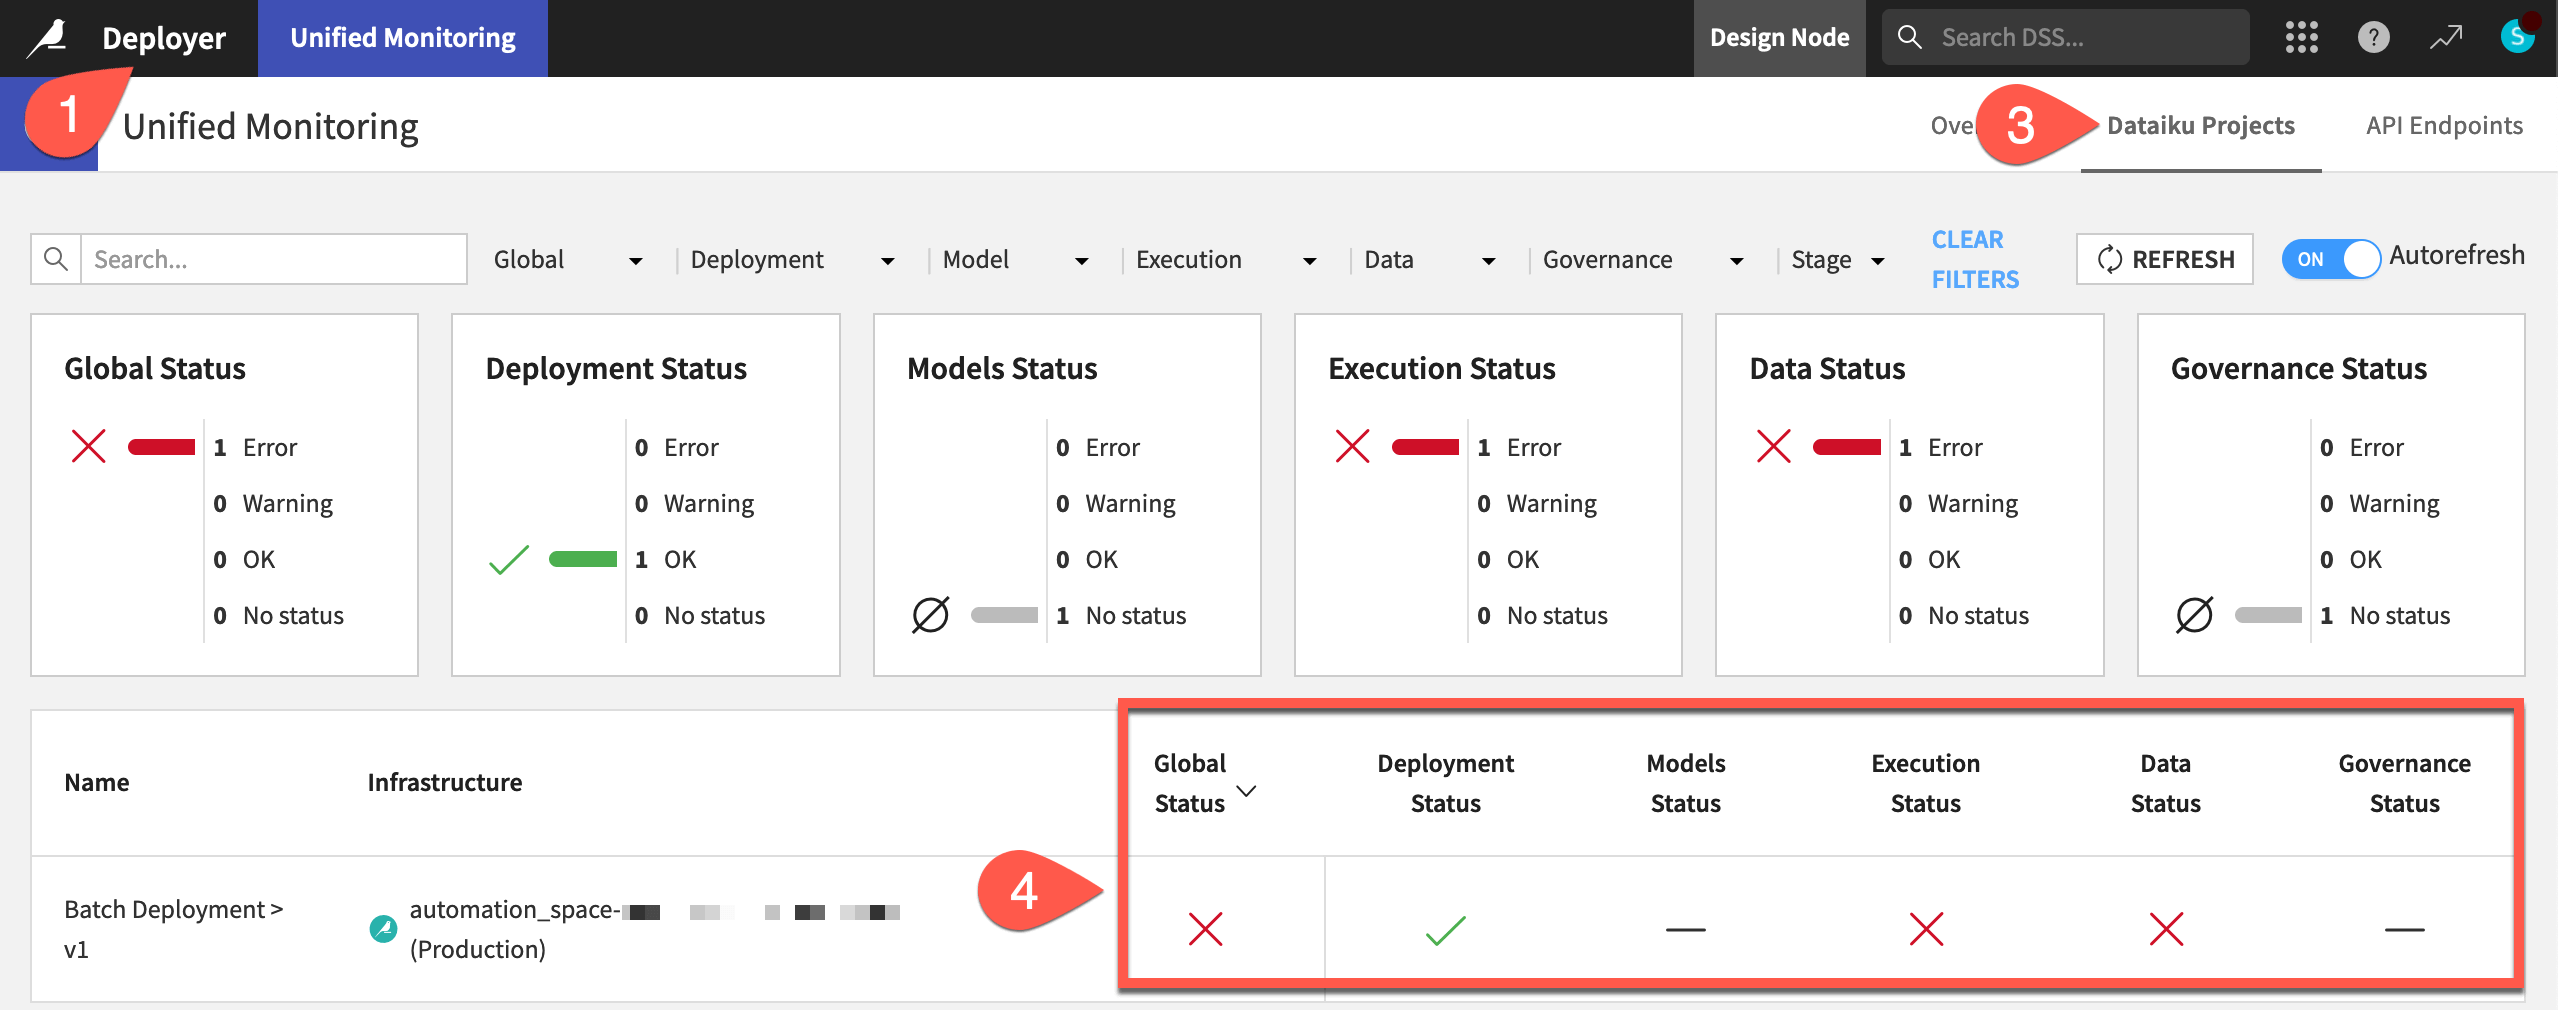
Task: Expand the Stage filter dropdown
Action: click(1838, 260)
